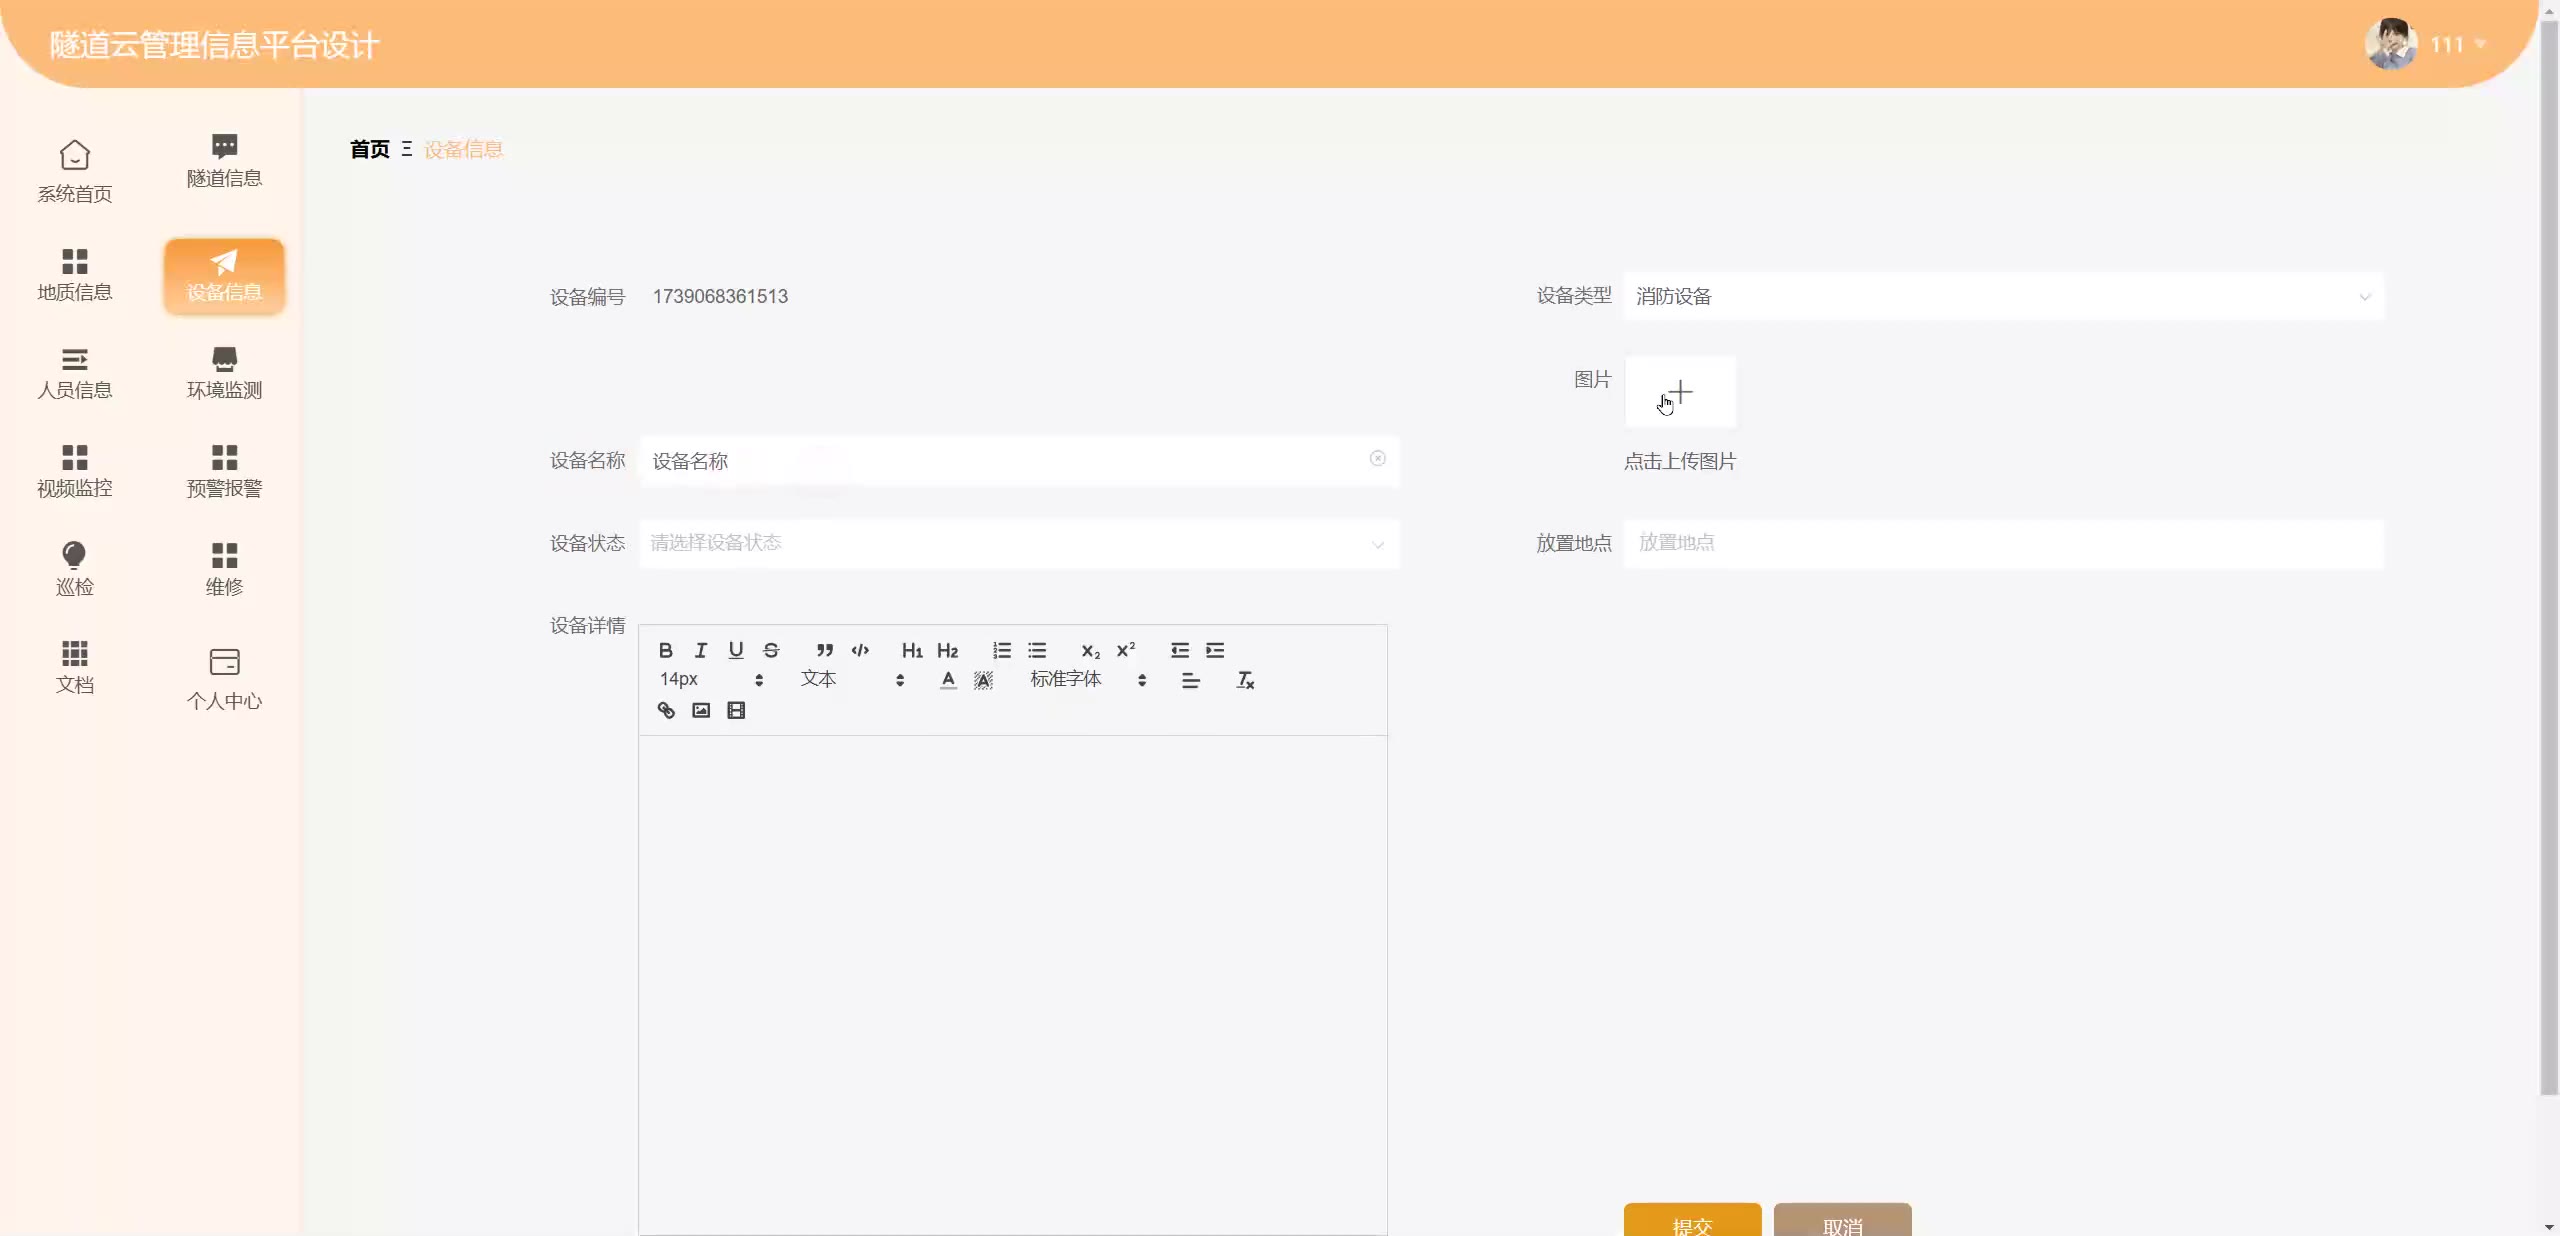Toggle strikethrough formatting button

coord(771,650)
